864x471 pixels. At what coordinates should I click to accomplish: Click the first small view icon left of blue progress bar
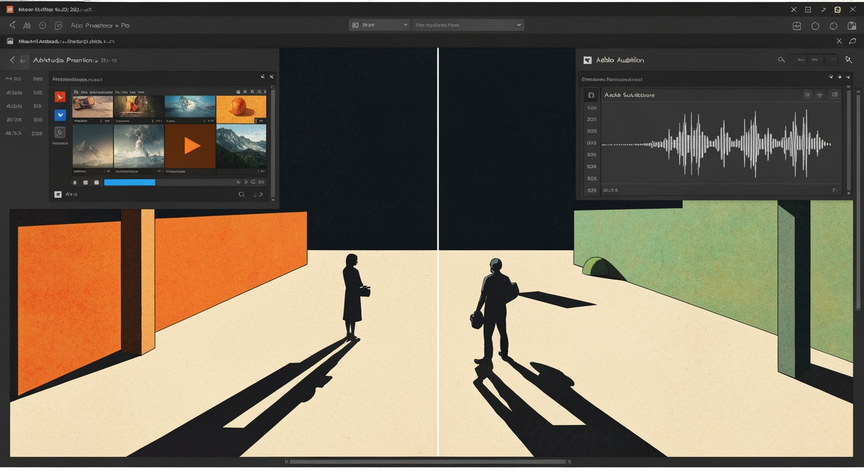[75, 182]
